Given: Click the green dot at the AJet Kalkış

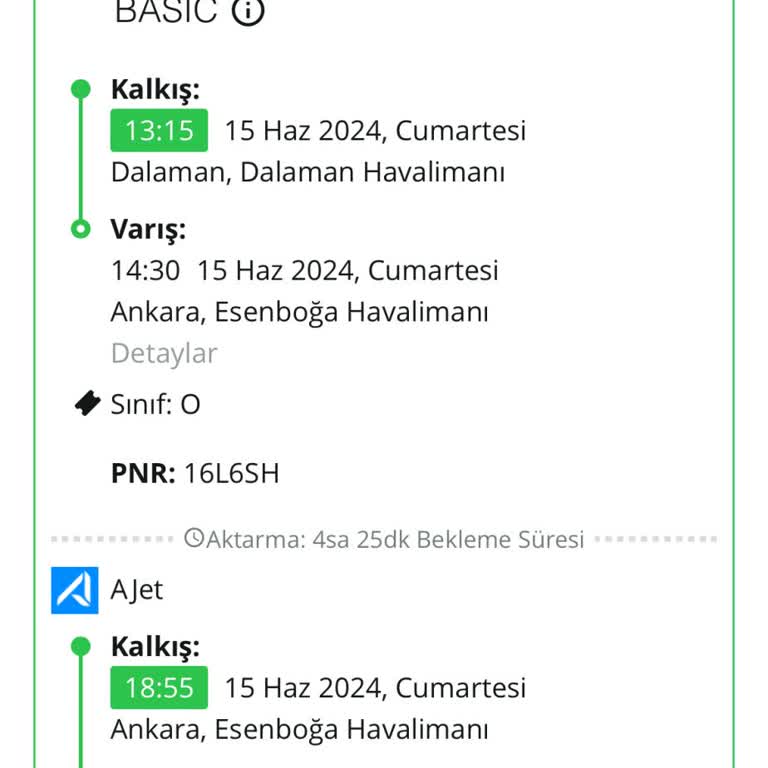Looking at the screenshot, I should 81,646.
